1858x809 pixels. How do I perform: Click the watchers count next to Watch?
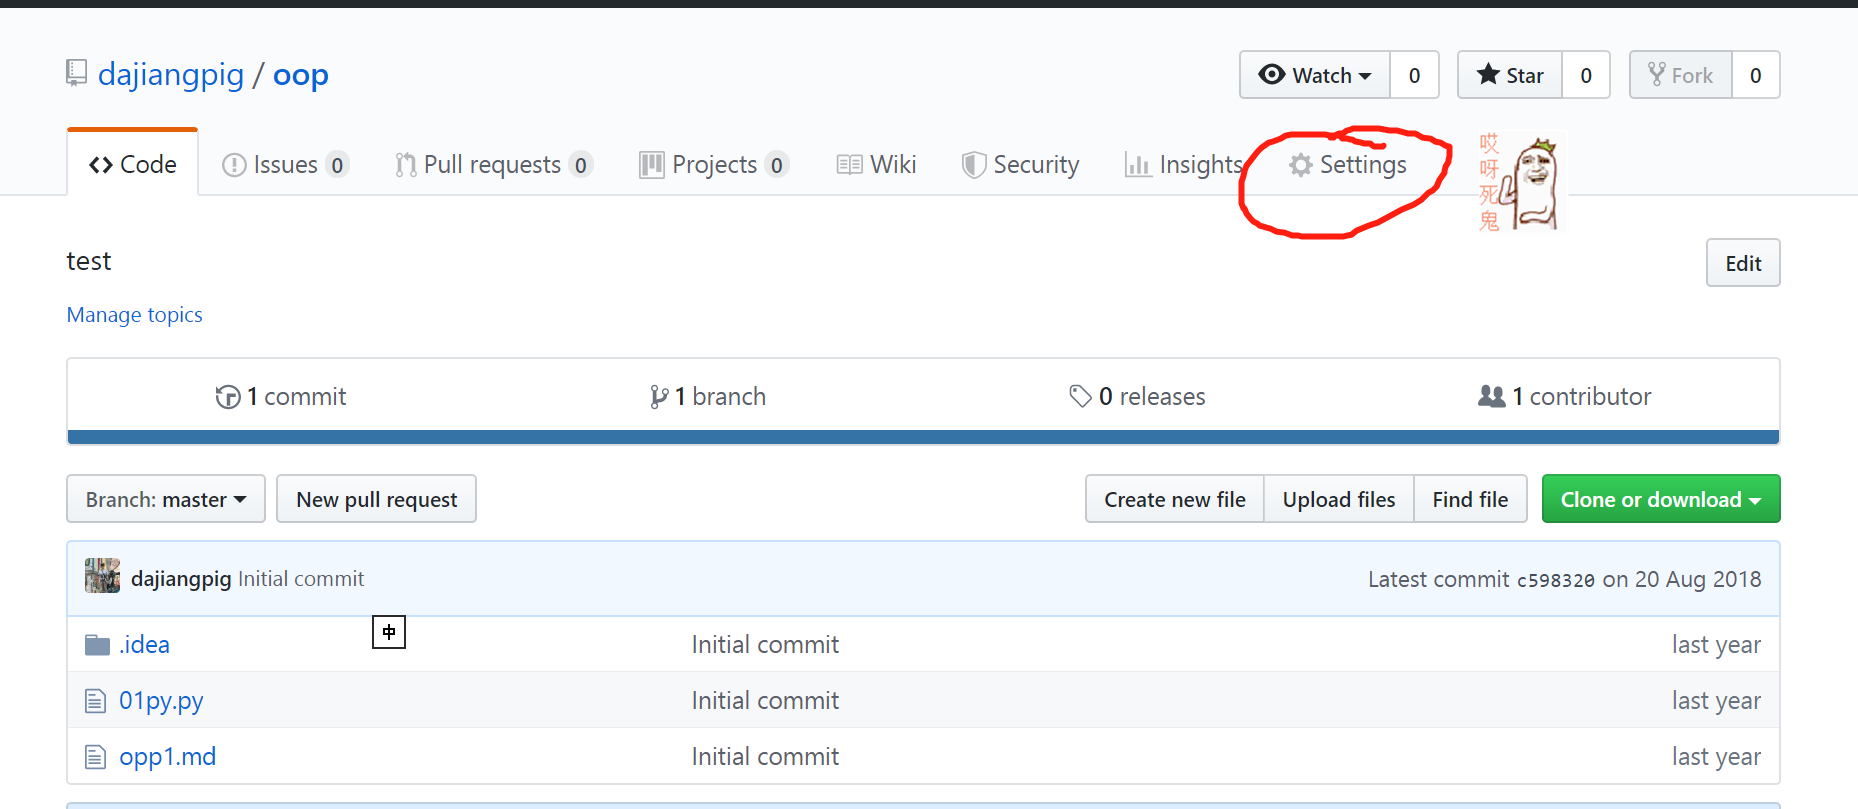tap(1414, 75)
